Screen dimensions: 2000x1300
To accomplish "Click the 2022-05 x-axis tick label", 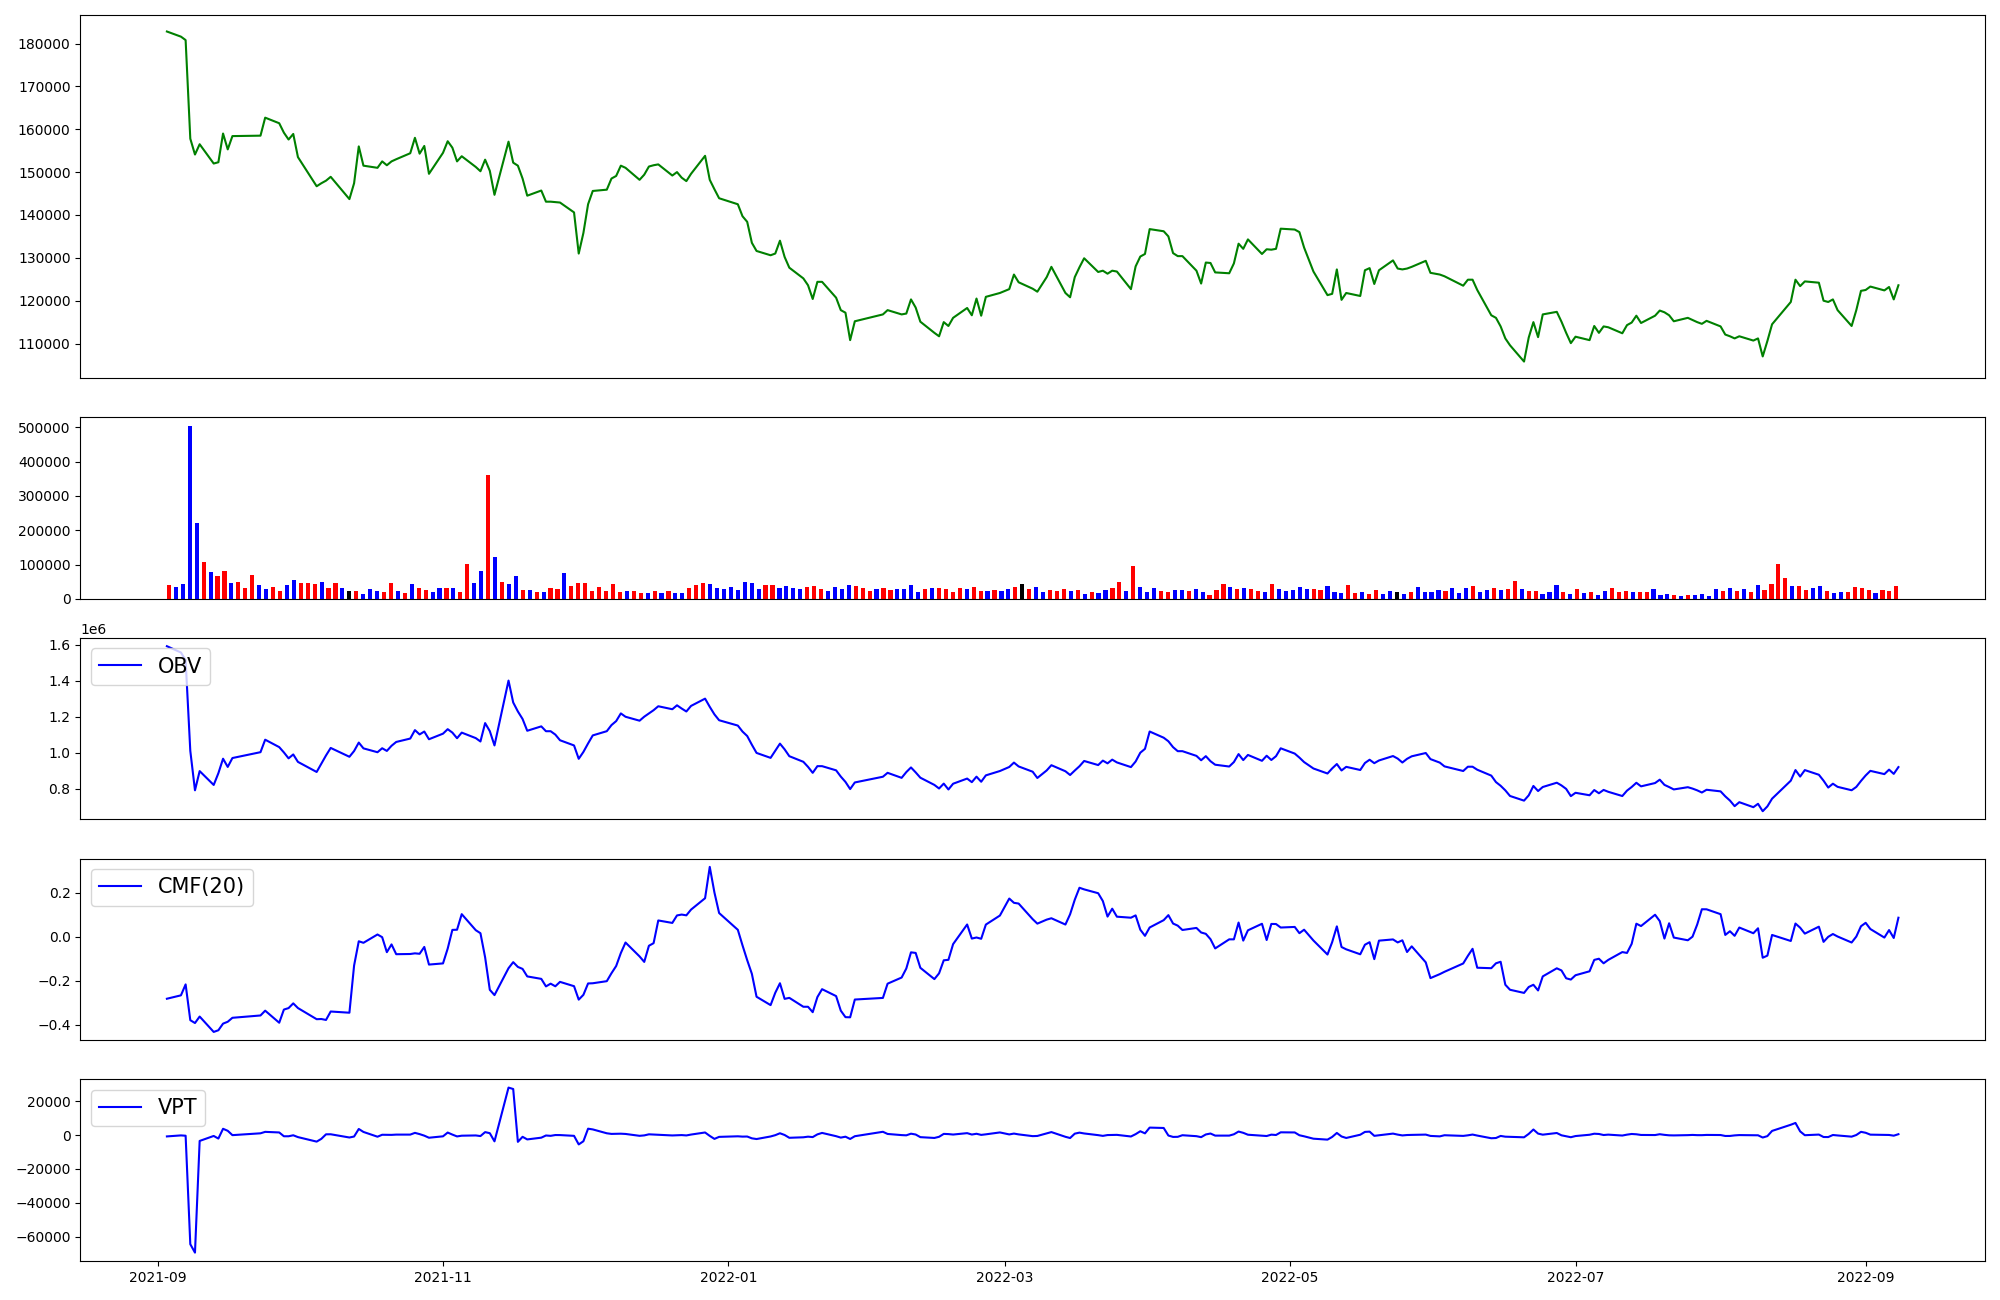I will 1290,1277.
